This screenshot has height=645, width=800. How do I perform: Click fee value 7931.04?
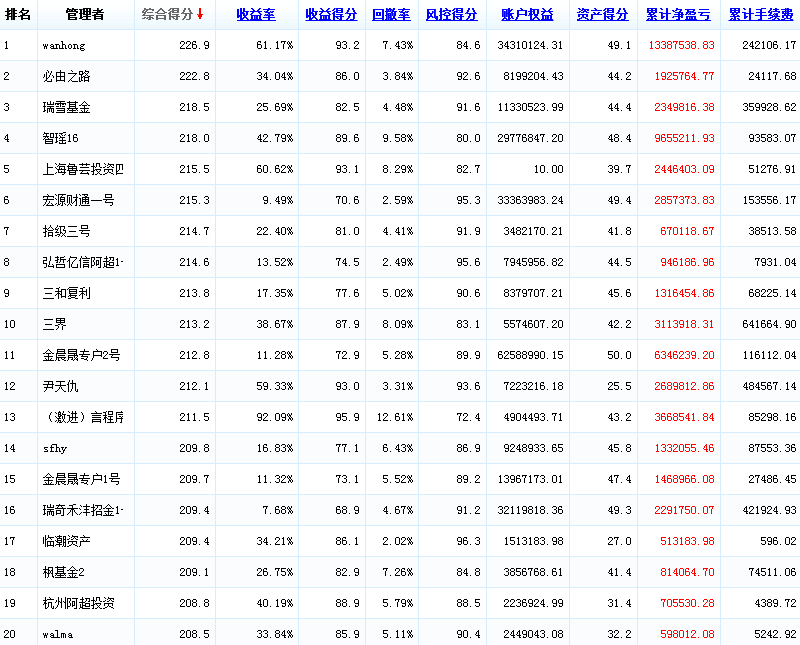pos(776,262)
